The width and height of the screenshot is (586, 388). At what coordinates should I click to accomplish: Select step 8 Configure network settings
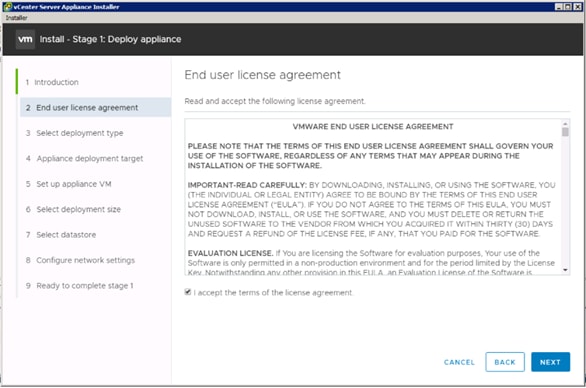click(x=80, y=260)
